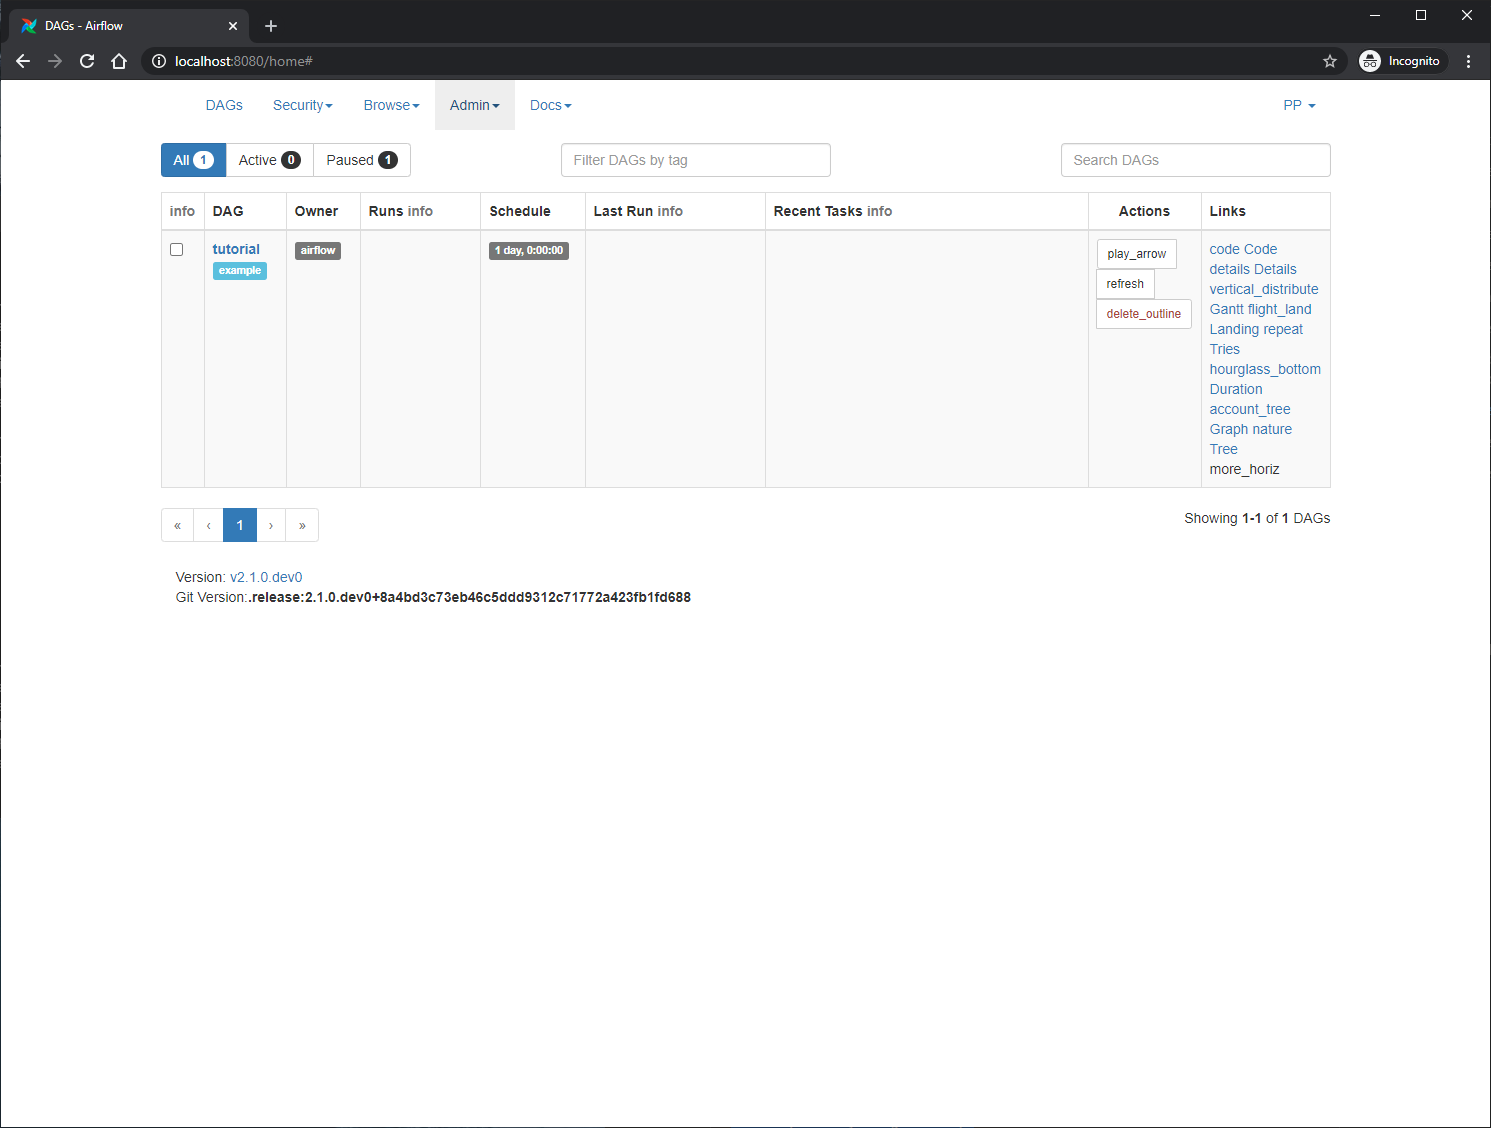Image resolution: width=1491 pixels, height=1128 pixels.
Task: Show Active DAGs filter
Action: (270, 160)
